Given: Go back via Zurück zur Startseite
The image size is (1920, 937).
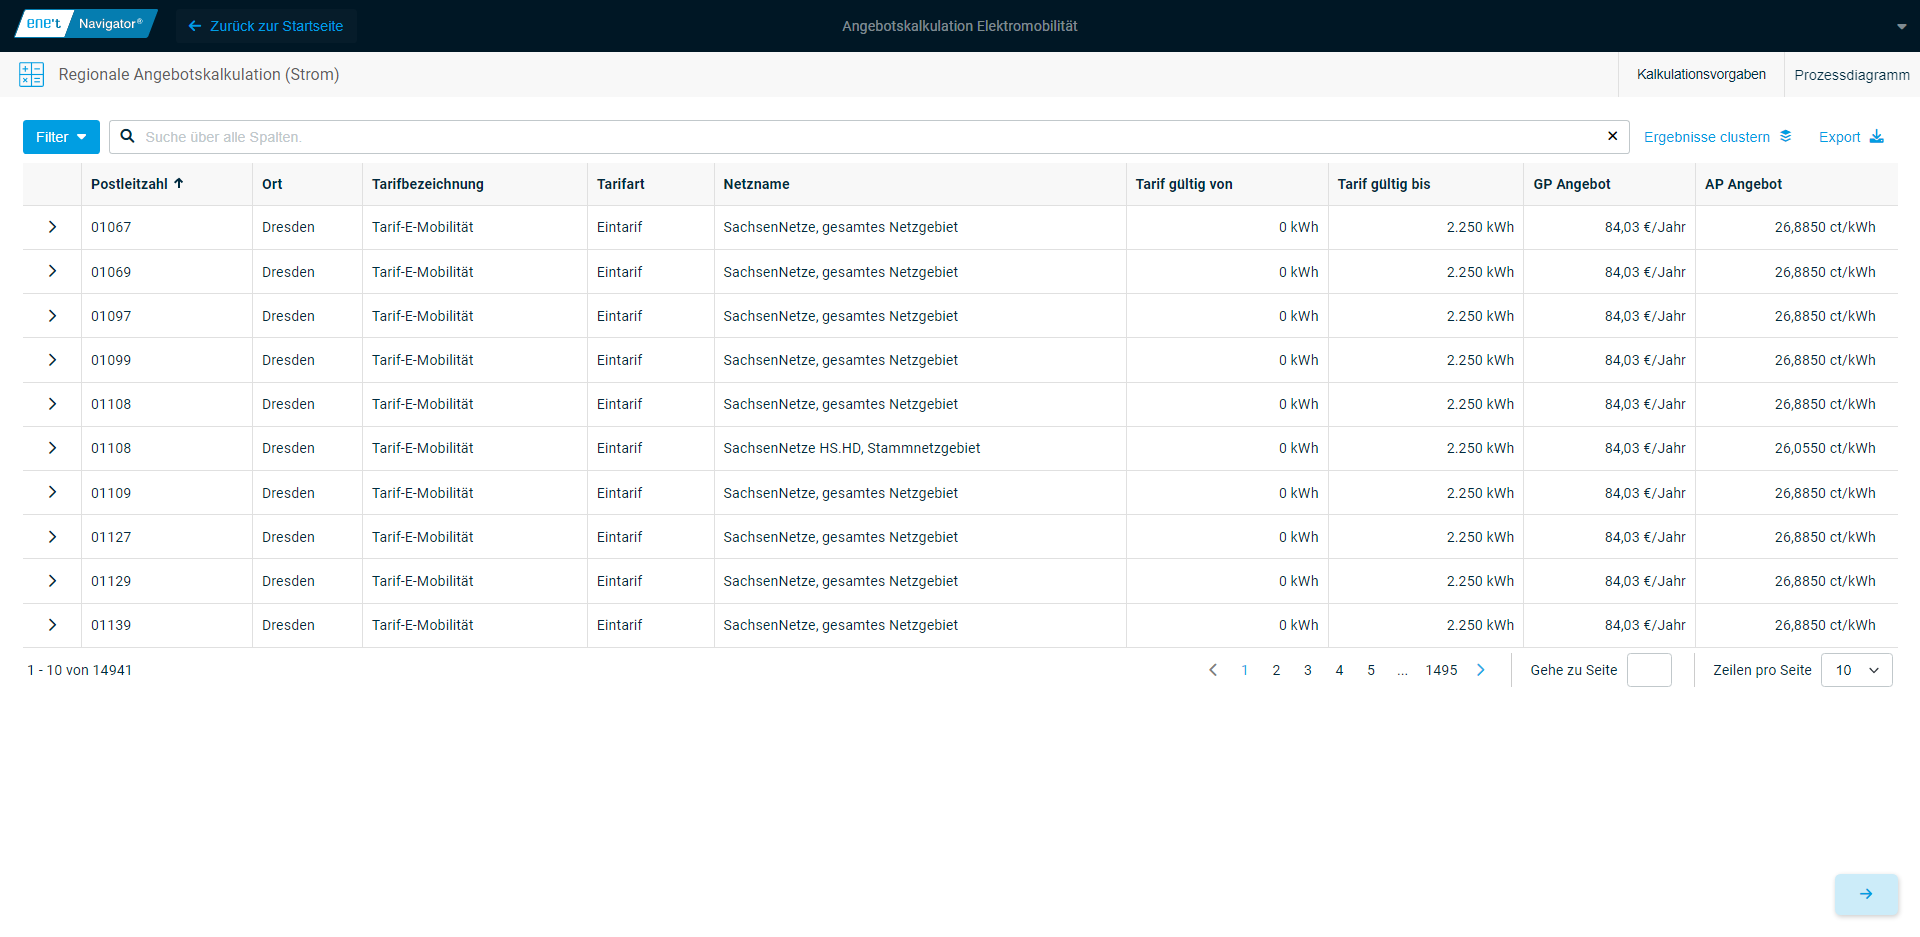Looking at the screenshot, I should point(266,26).
